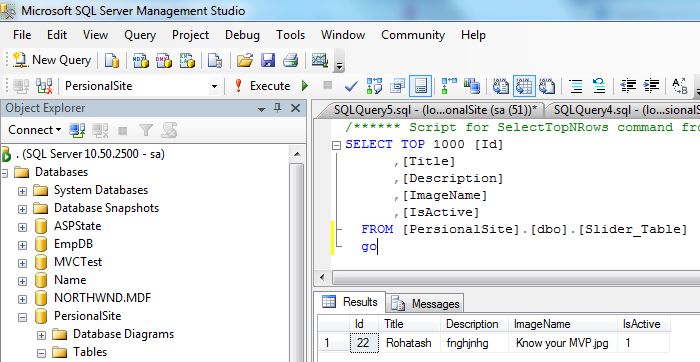Select the Name database in the tree
This screenshot has height=362, width=700.
(x=70, y=280)
